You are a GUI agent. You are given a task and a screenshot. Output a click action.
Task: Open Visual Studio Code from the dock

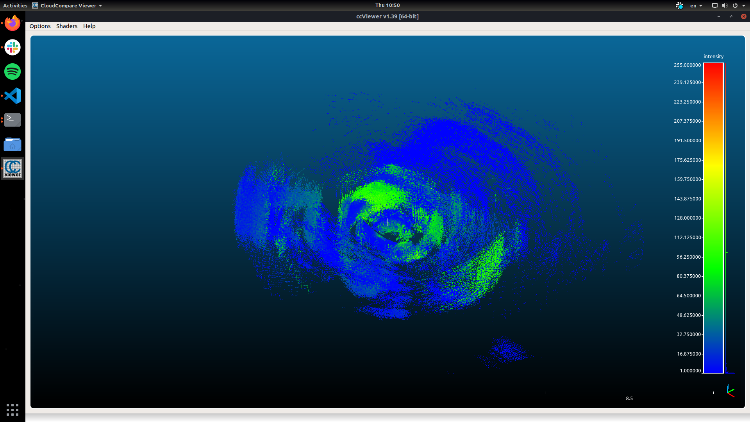(x=13, y=95)
